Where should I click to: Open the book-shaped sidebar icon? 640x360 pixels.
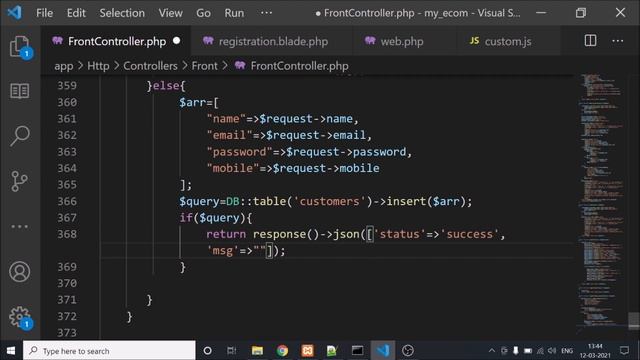tap(20, 91)
